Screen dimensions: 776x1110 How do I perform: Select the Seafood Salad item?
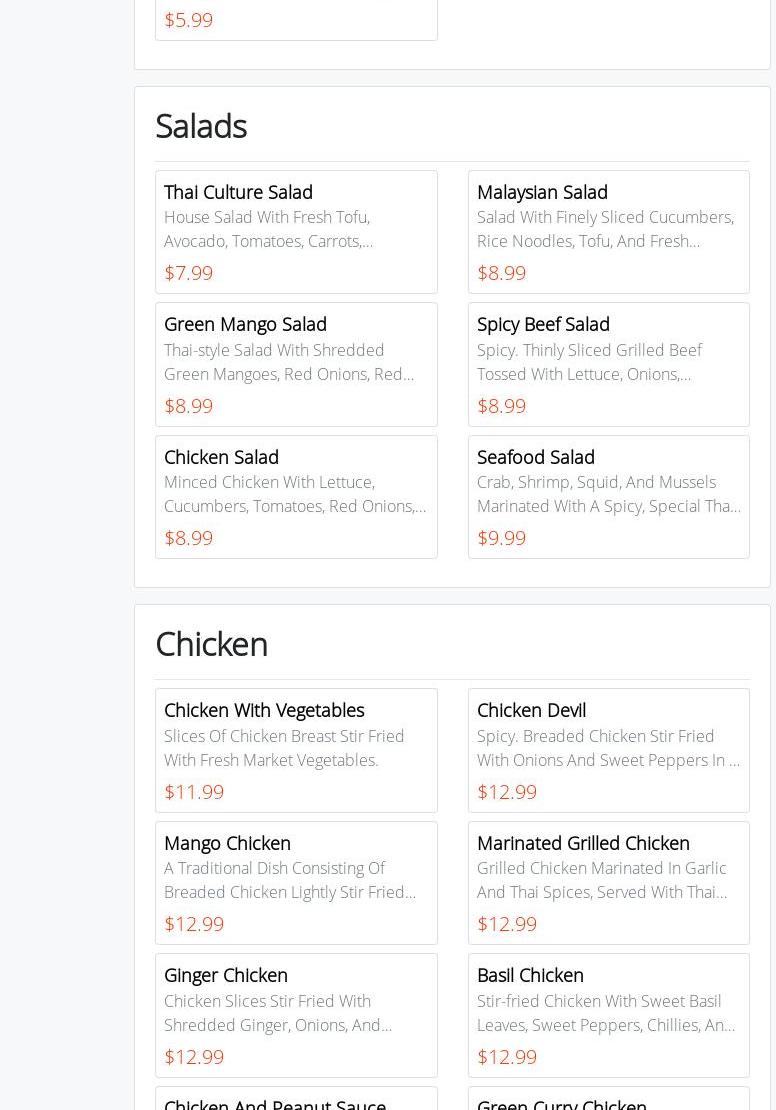[608, 497]
